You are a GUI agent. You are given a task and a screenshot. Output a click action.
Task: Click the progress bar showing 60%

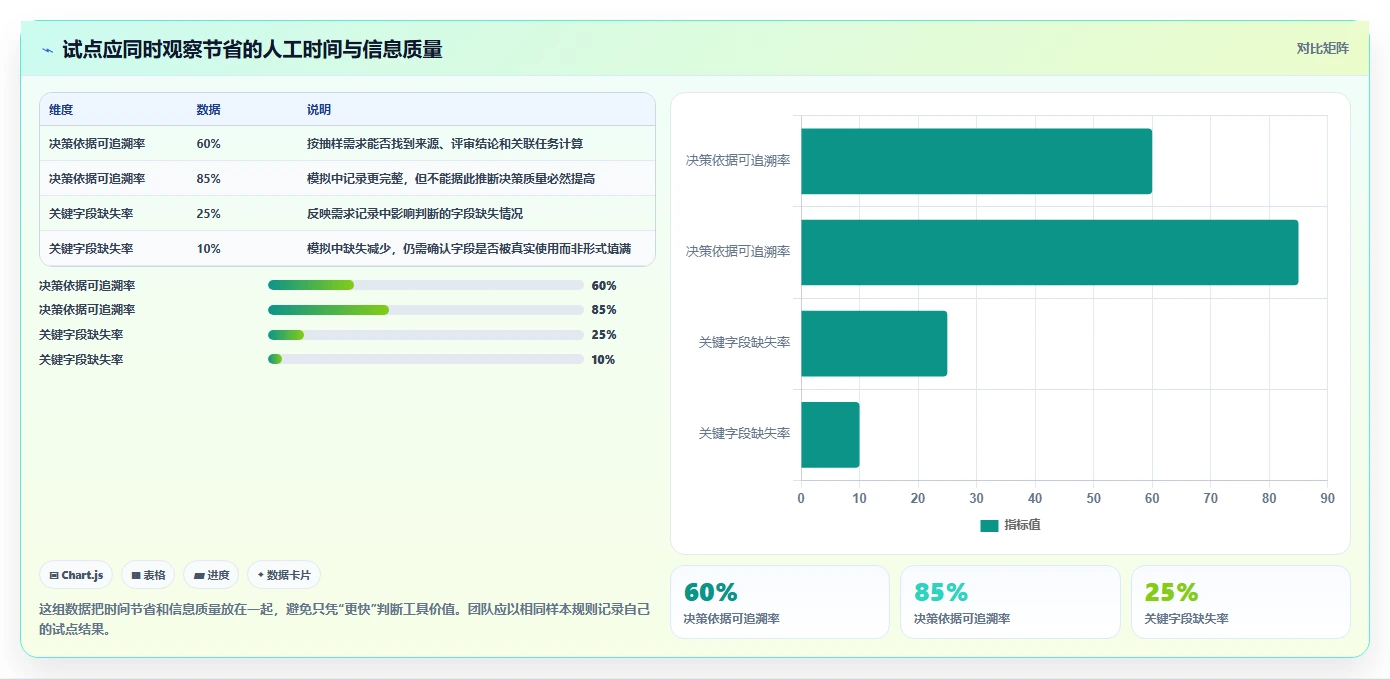(x=426, y=285)
